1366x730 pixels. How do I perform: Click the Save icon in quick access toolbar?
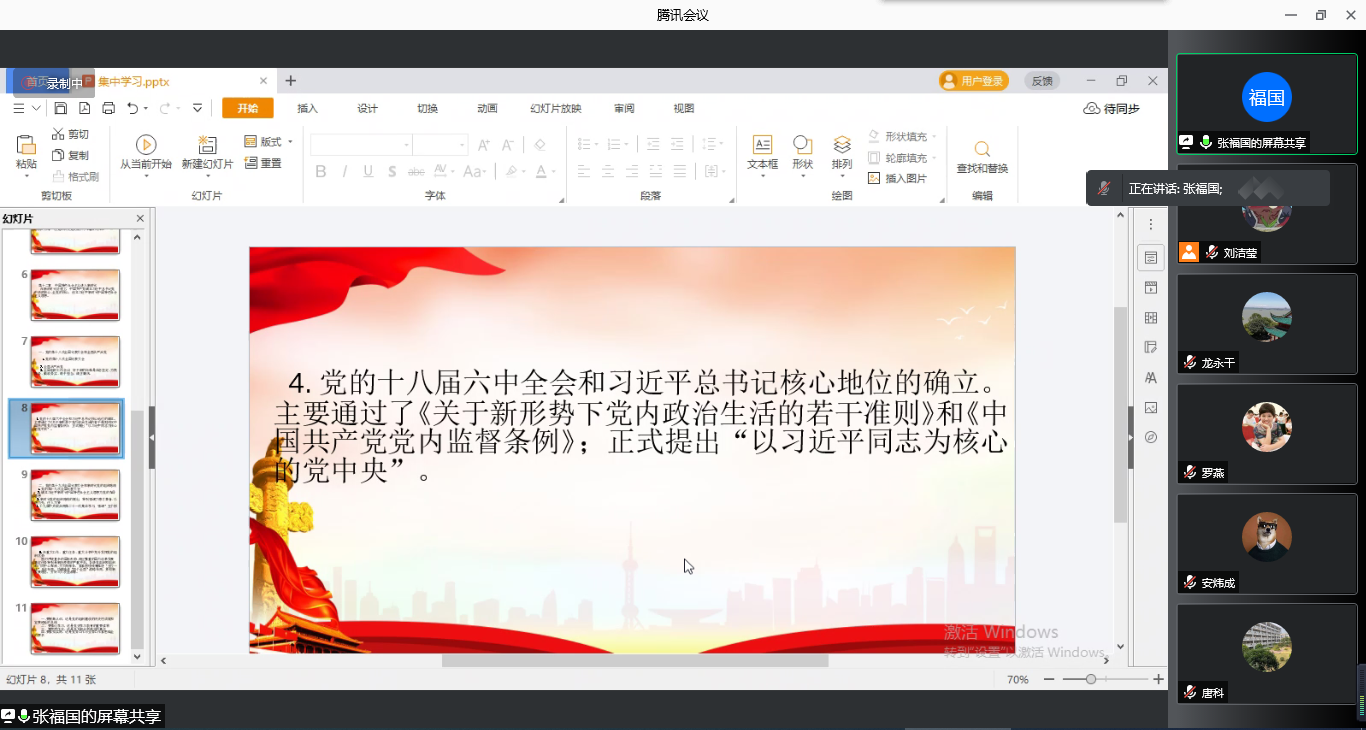(x=61, y=108)
